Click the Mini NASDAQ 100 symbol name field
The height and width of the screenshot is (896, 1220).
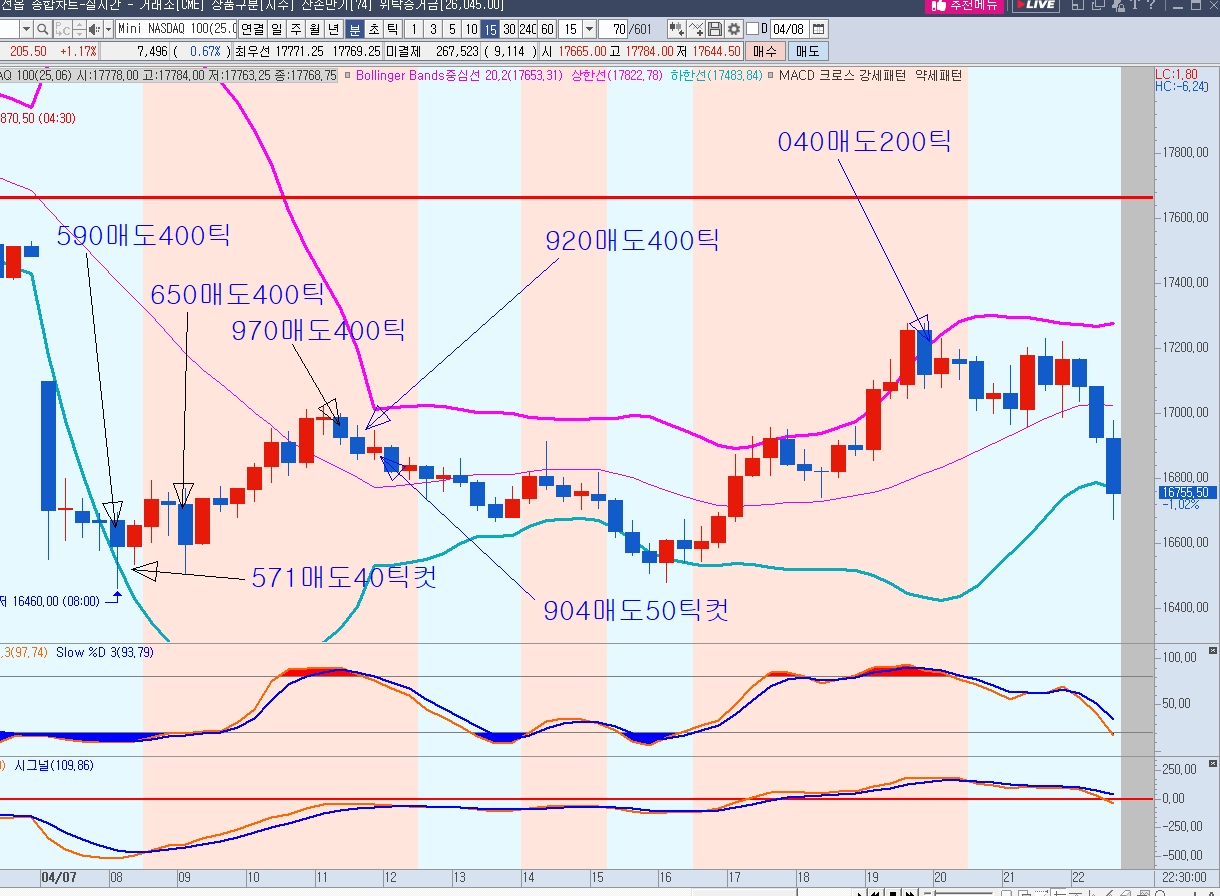[x=176, y=29]
